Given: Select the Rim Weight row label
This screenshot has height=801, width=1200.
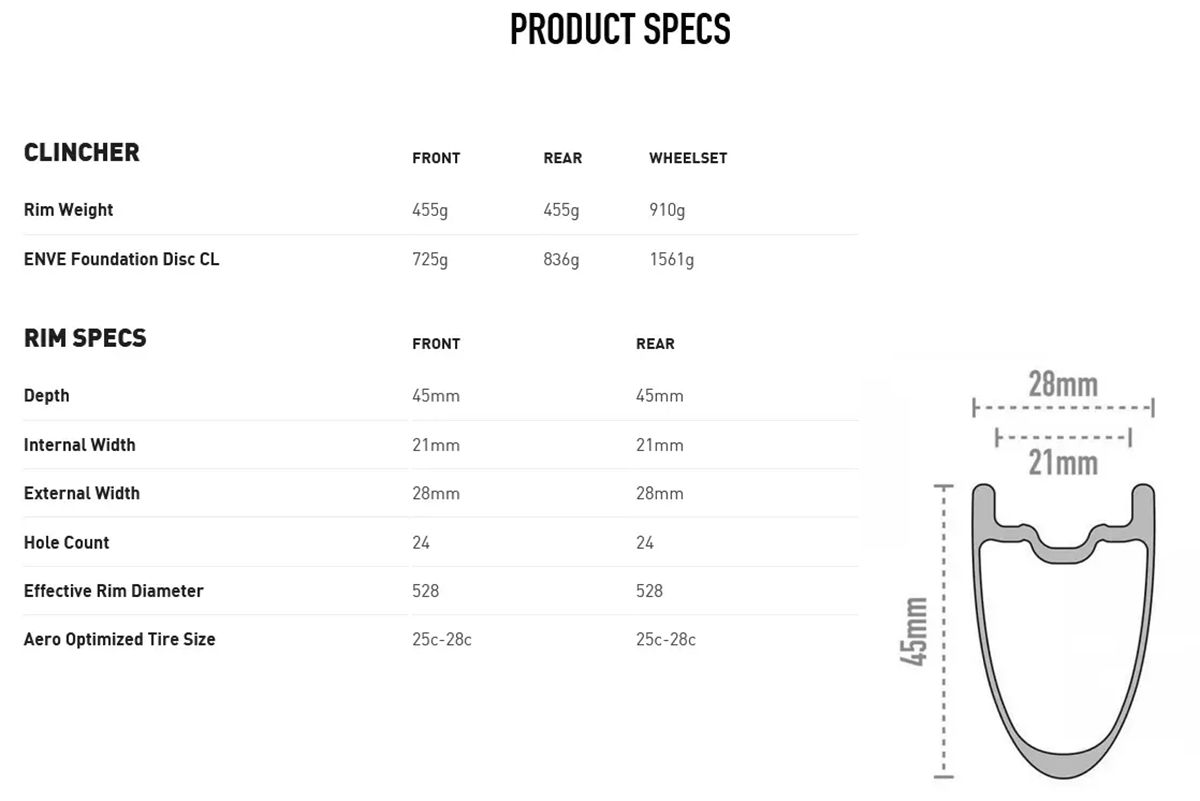Looking at the screenshot, I should pyautogui.click(x=68, y=210).
